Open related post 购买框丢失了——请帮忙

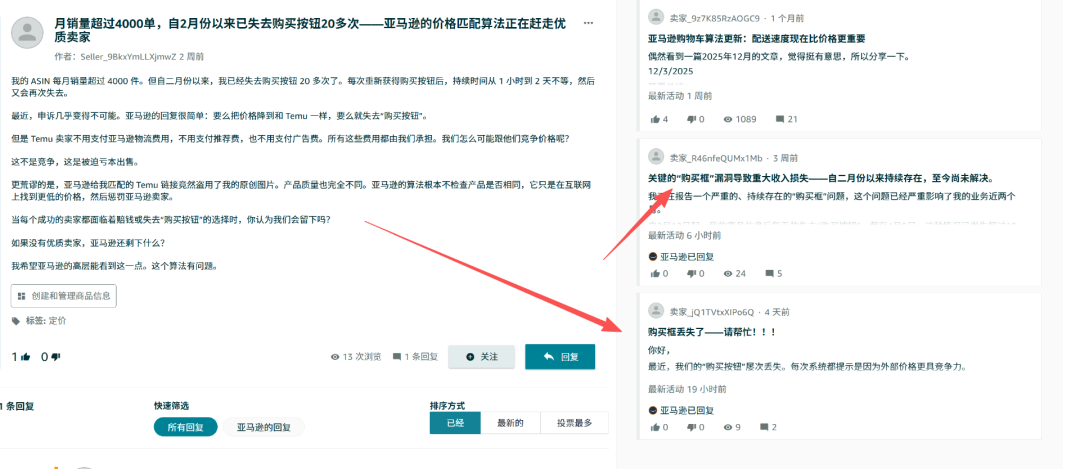click(x=712, y=332)
